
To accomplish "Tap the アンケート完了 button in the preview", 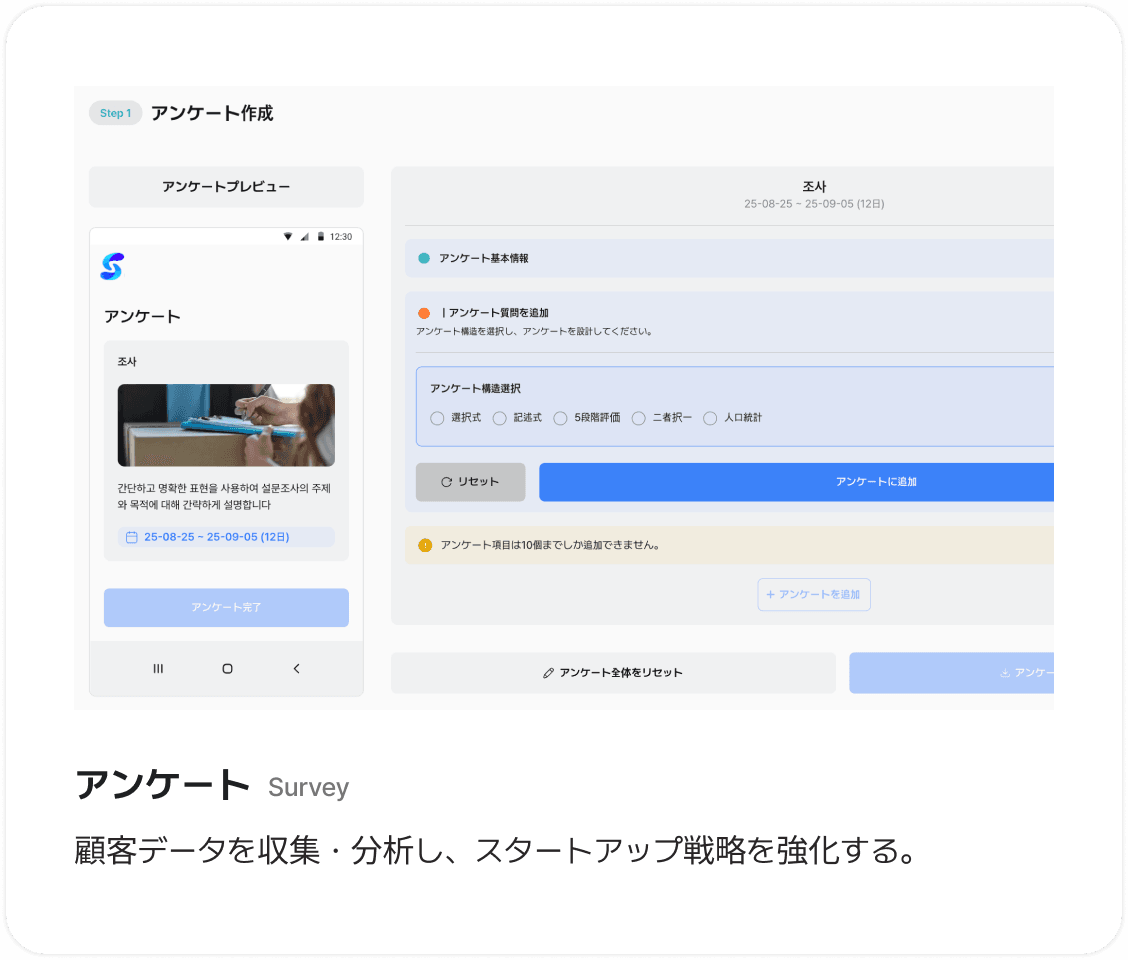I will [x=226, y=607].
